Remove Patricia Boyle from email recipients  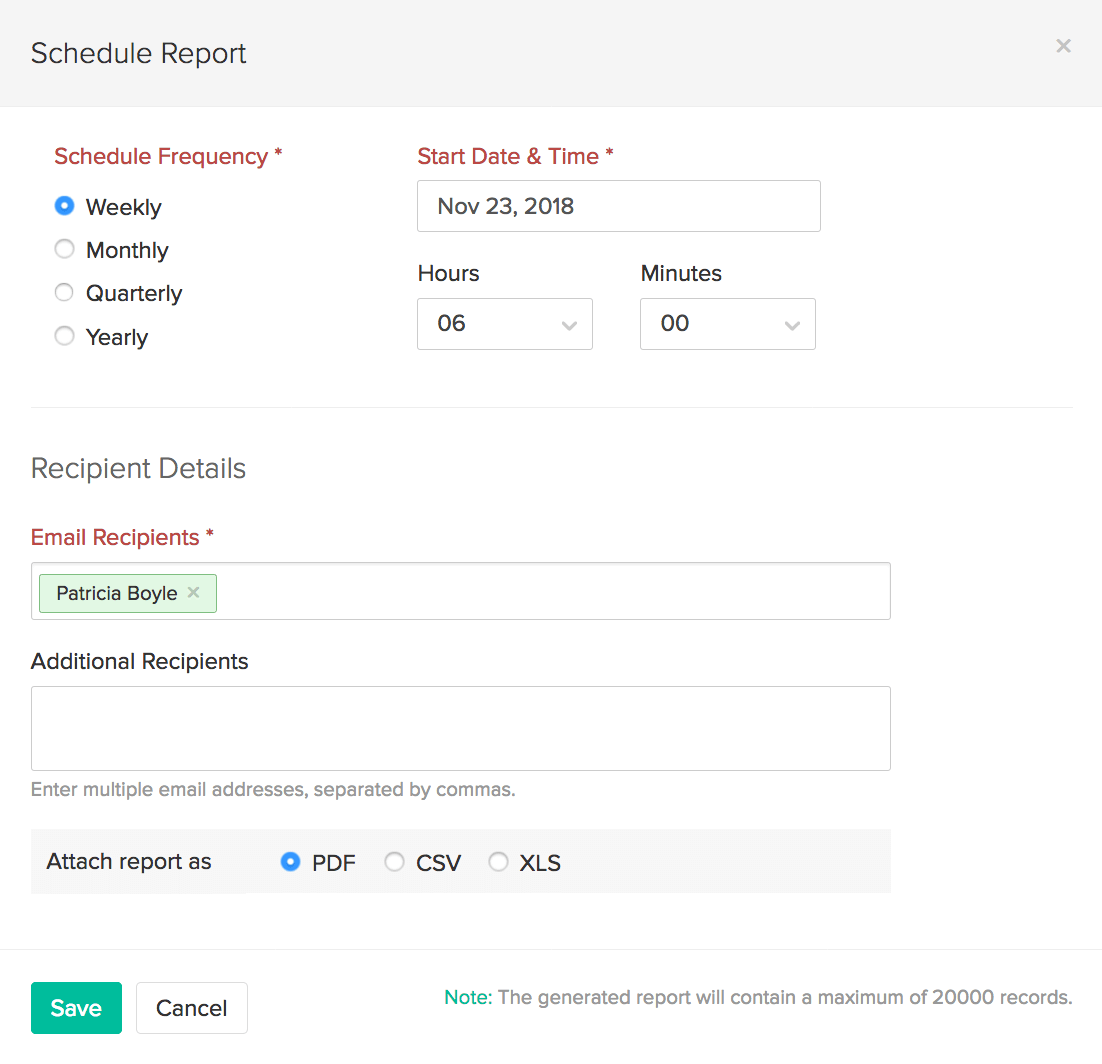pos(194,592)
